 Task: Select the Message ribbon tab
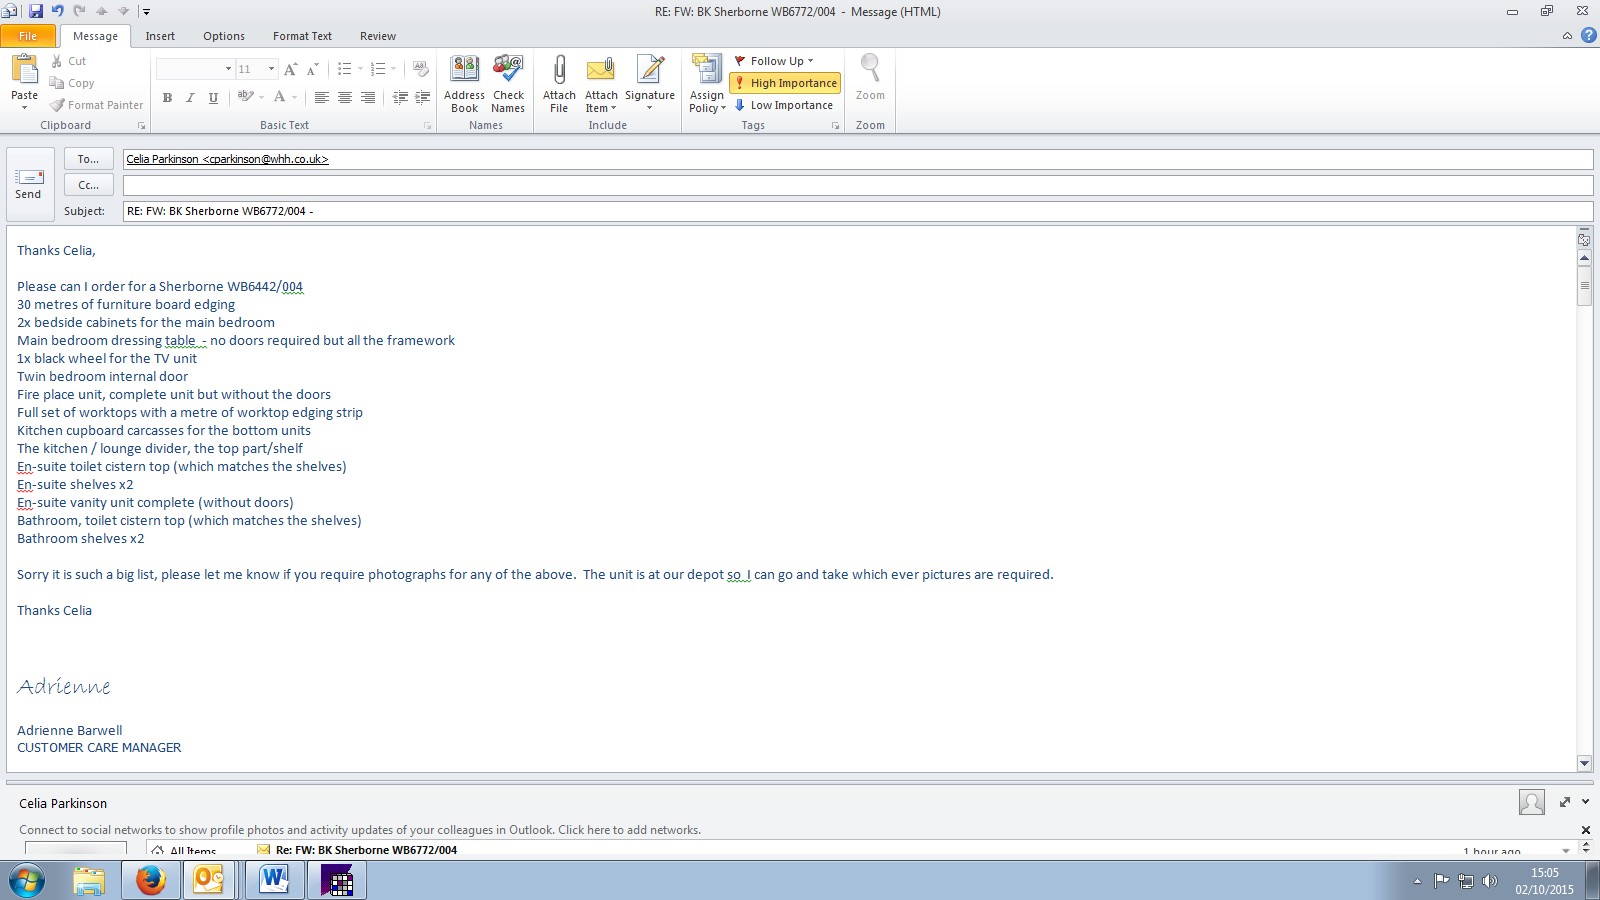[x=95, y=36]
